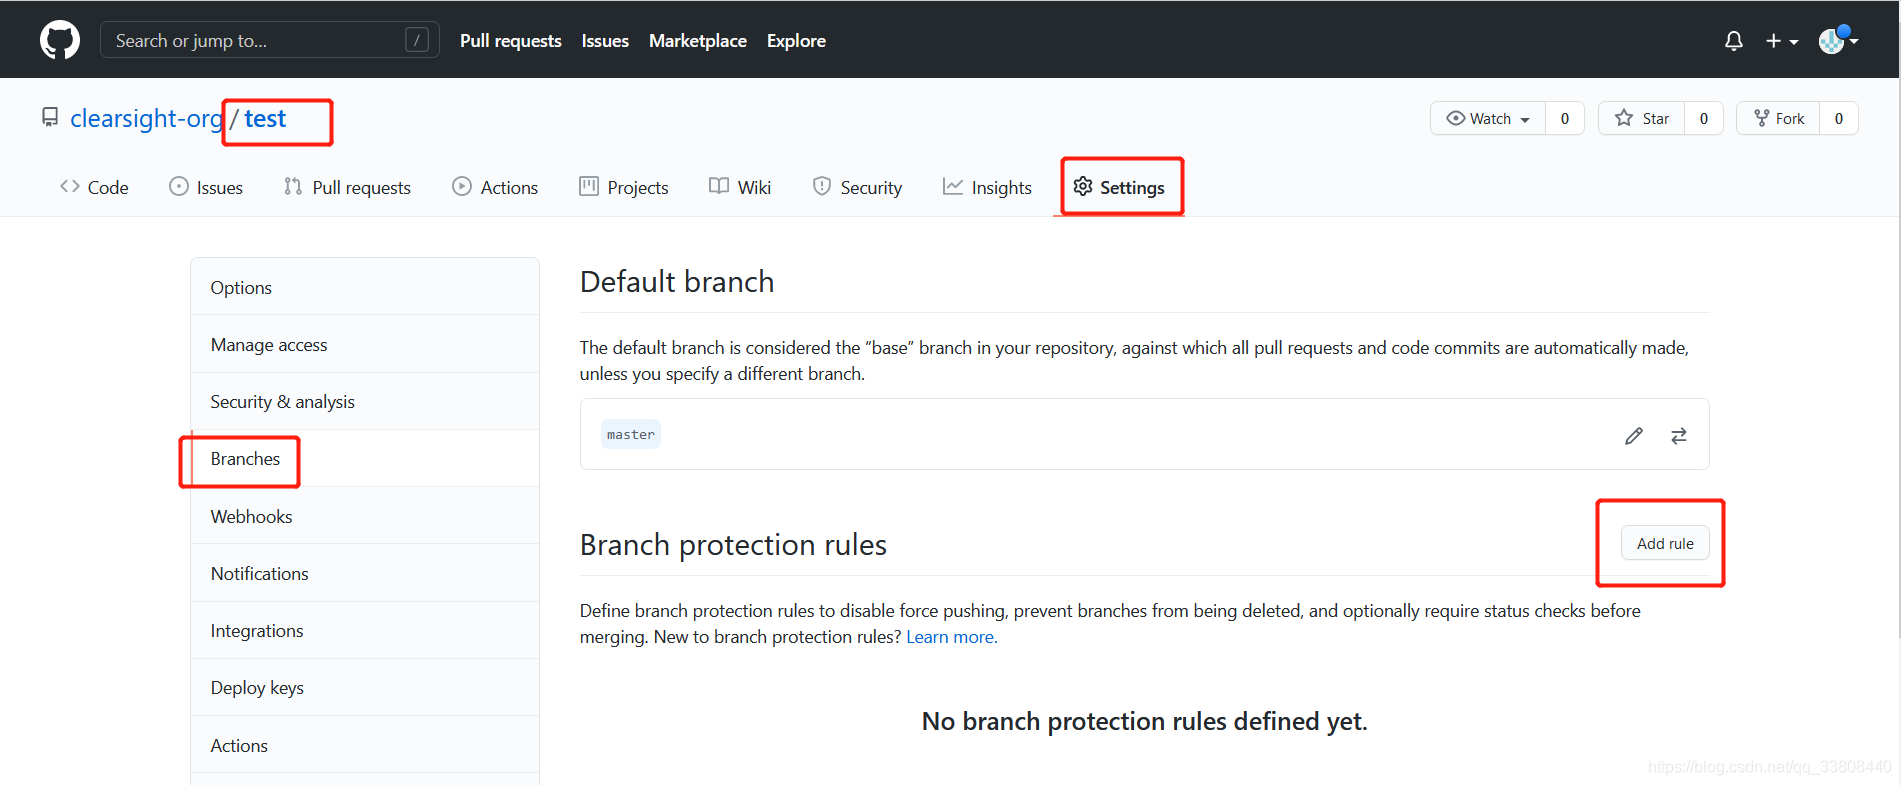
Task: Fork the repository
Action: click(x=1779, y=119)
